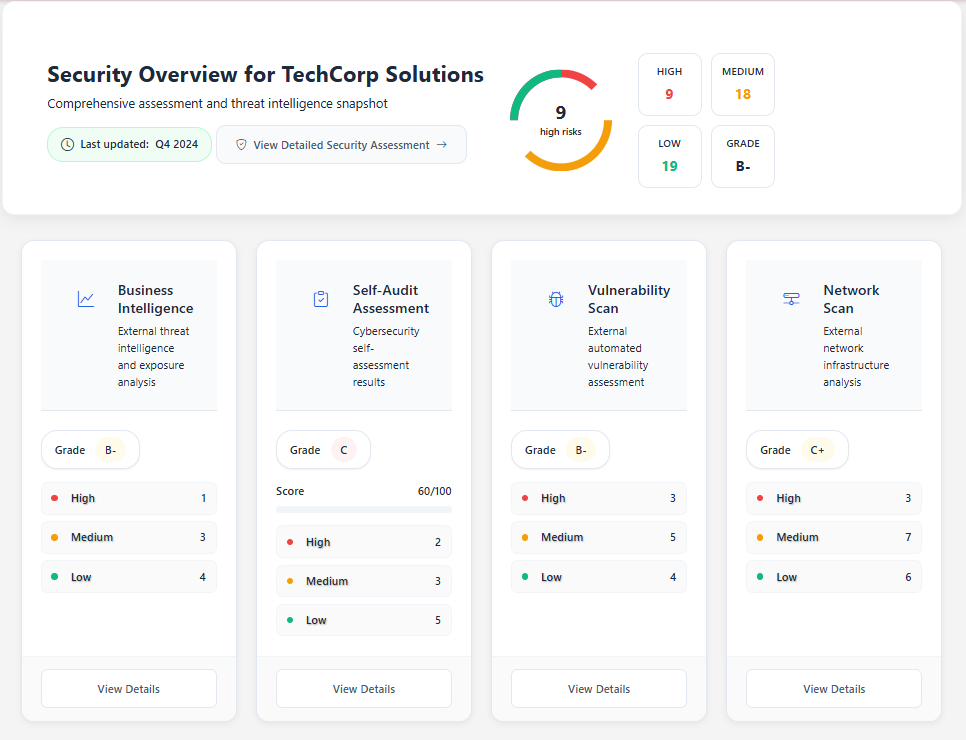
Task: Open View Detailed Security Assessment
Action: click(x=341, y=145)
